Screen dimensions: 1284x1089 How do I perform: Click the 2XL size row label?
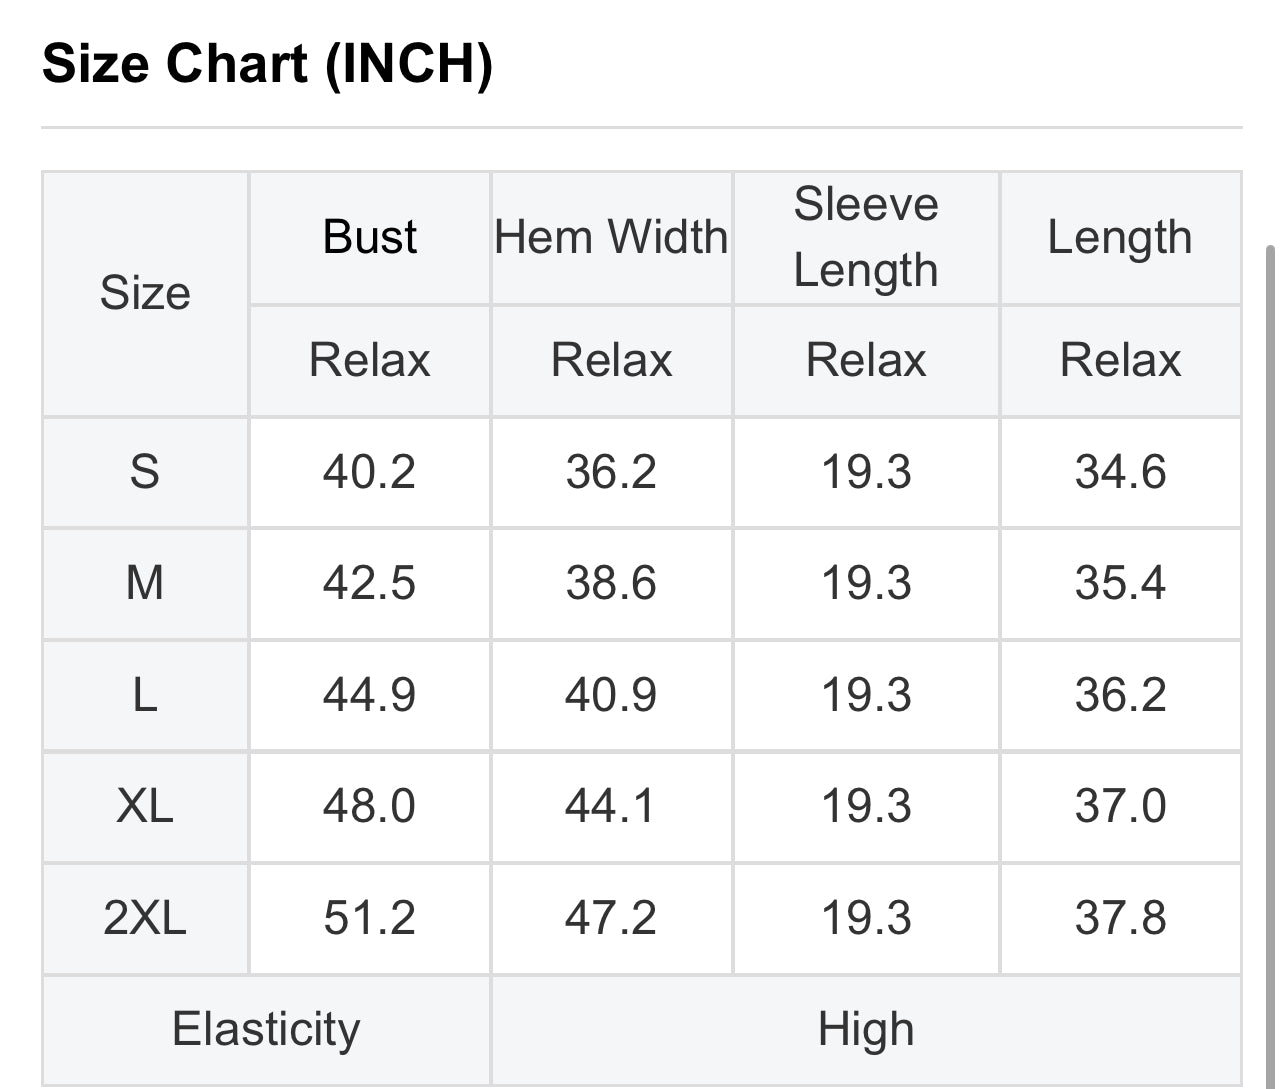pos(145,918)
